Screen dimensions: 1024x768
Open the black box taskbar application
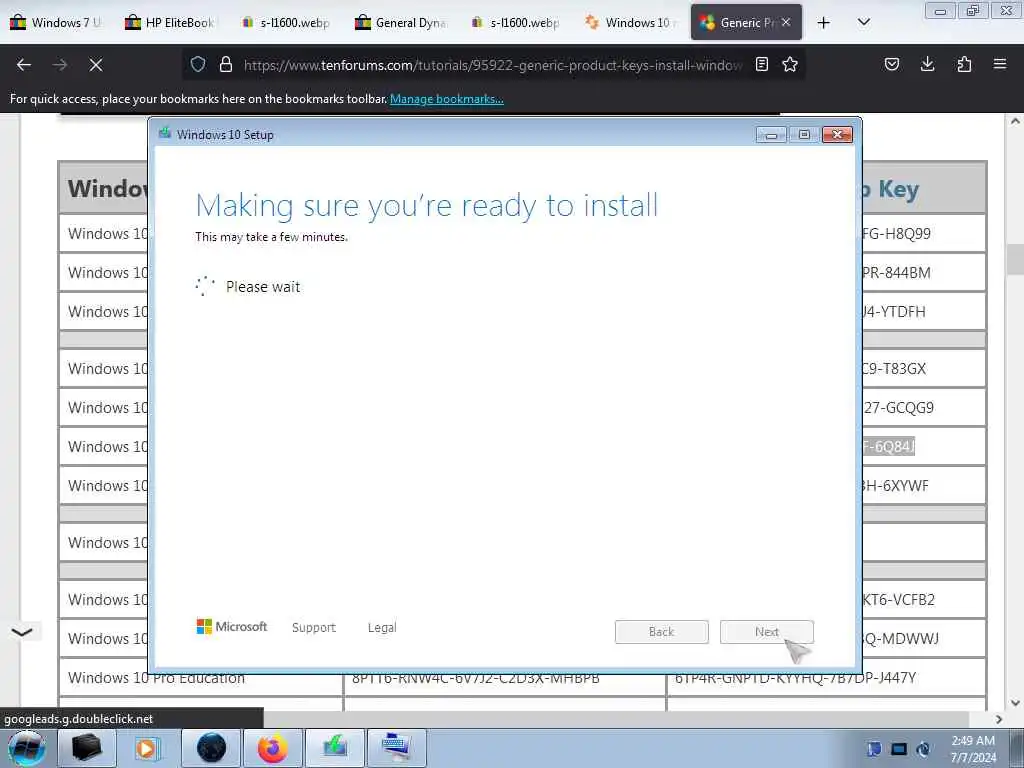87,748
